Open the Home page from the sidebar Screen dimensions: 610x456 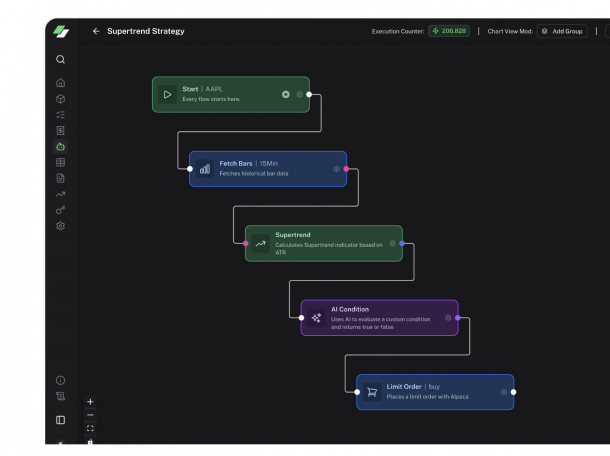pos(61,83)
